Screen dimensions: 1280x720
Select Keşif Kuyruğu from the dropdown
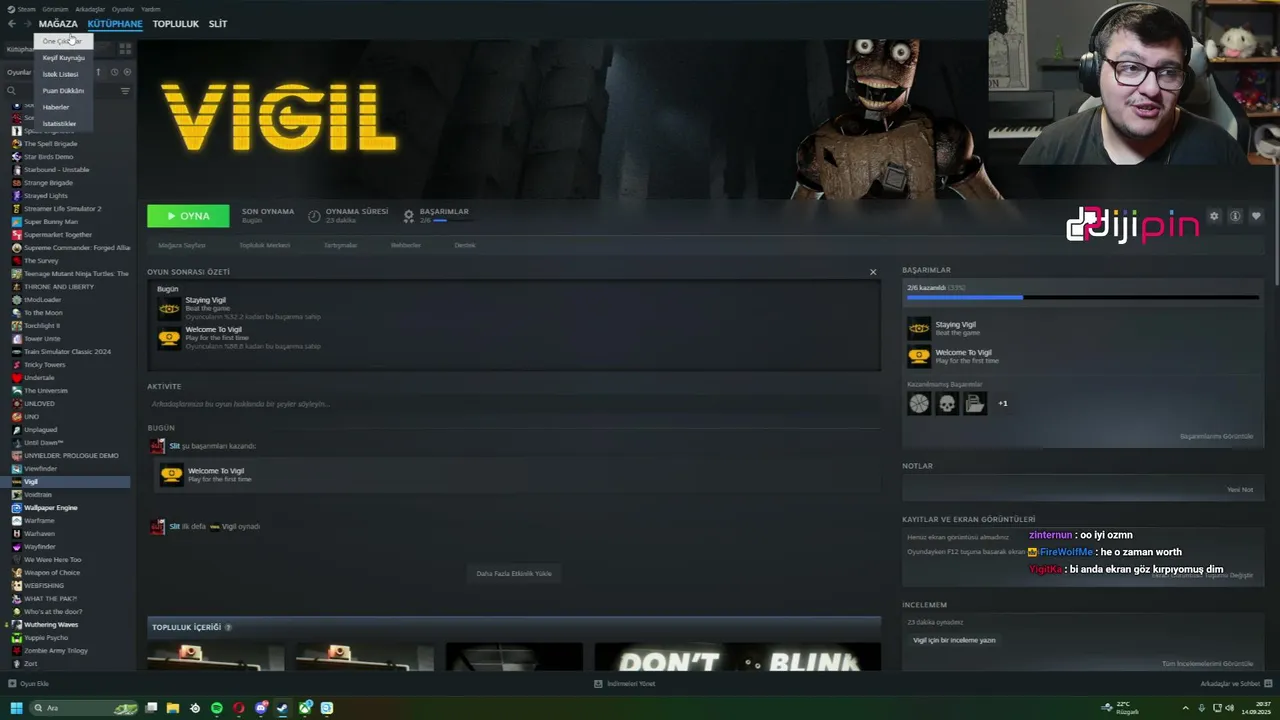(63, 58)
